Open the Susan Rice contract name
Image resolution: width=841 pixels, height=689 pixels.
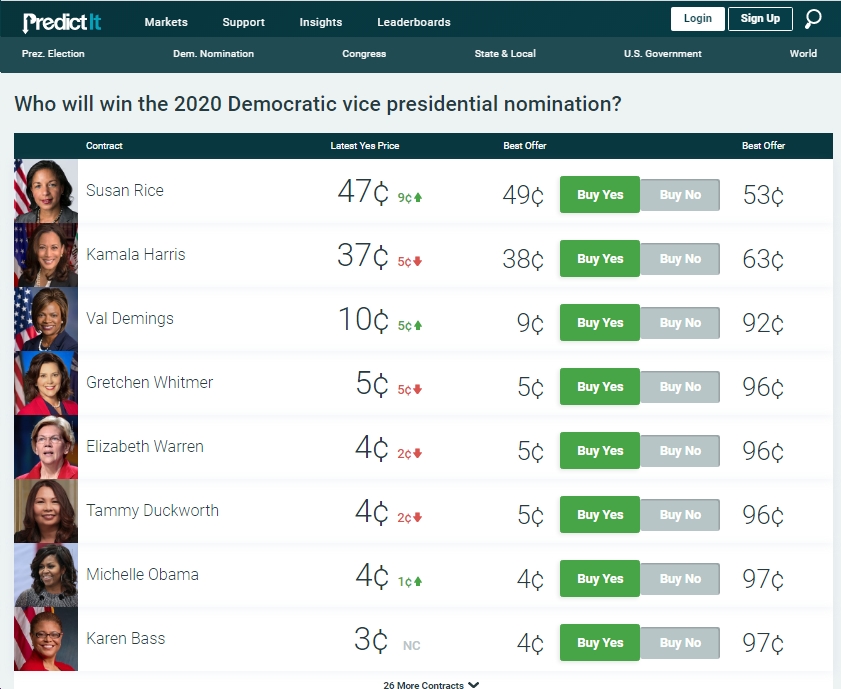coord(125,190)
